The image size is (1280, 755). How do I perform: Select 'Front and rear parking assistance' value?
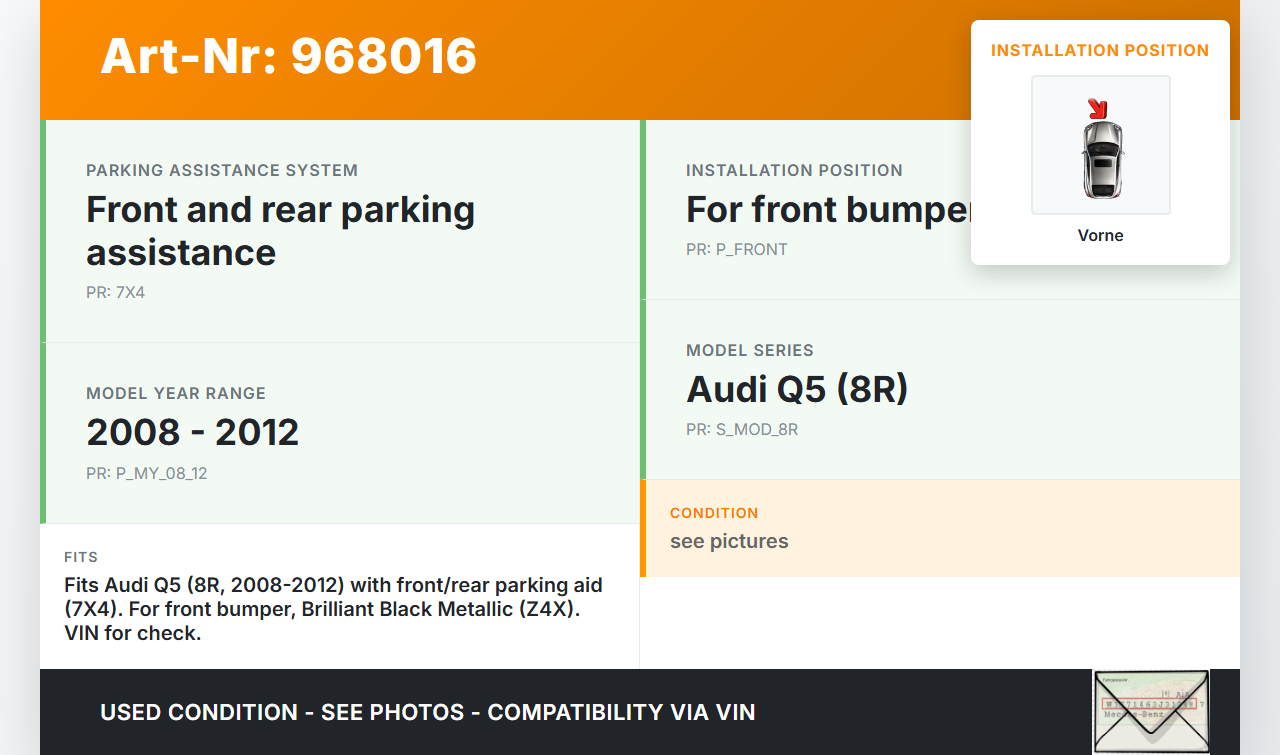tap(280, 231)
